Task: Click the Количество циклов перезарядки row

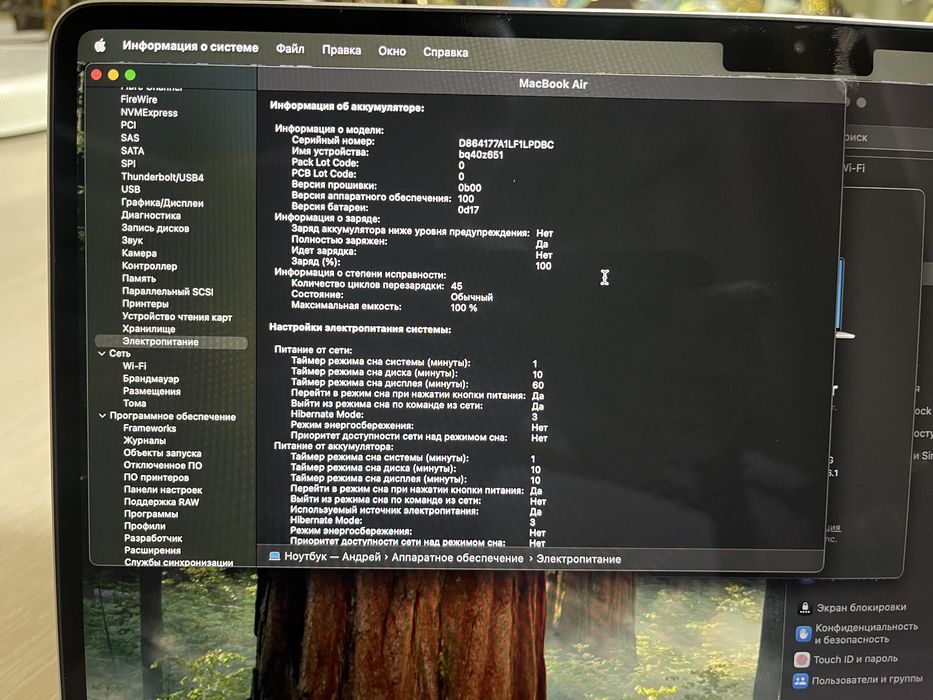Action: coord(377,285)
